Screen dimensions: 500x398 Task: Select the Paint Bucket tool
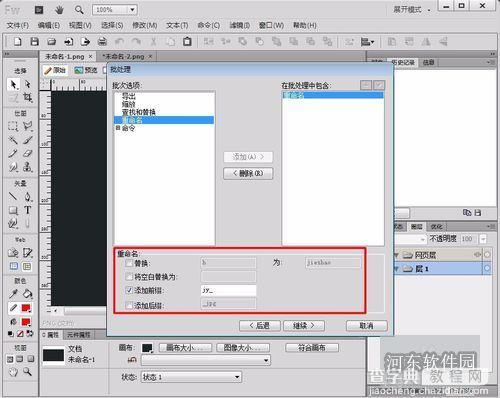28,294
